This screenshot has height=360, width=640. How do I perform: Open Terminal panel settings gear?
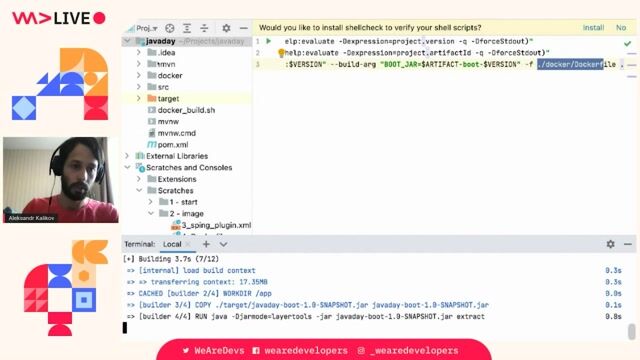pyautogui.click(x=610, y=244)
